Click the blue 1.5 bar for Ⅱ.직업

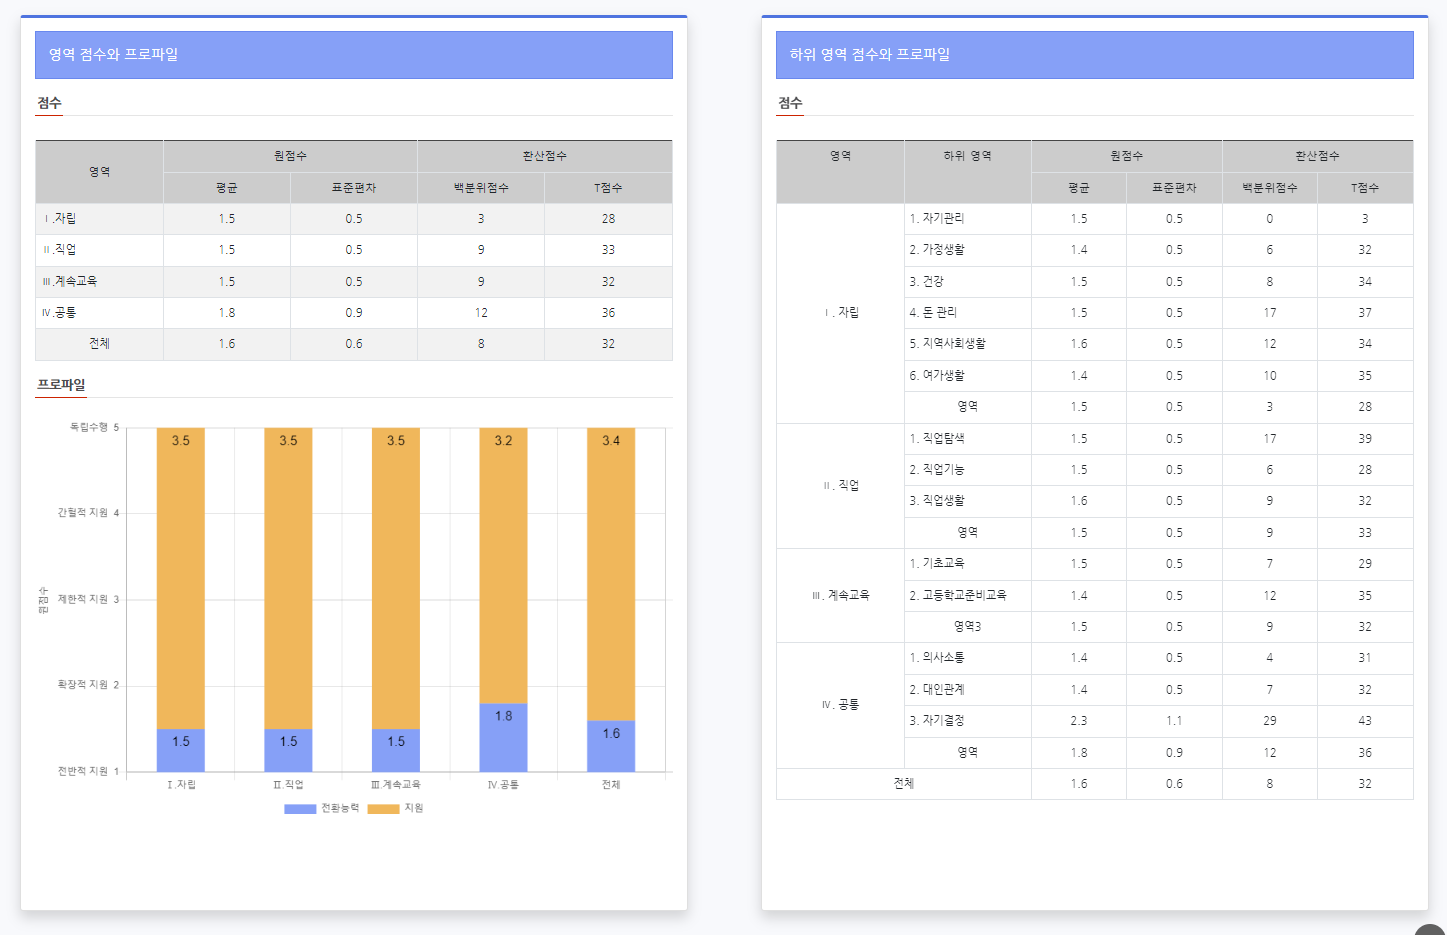tap(288, 750)
